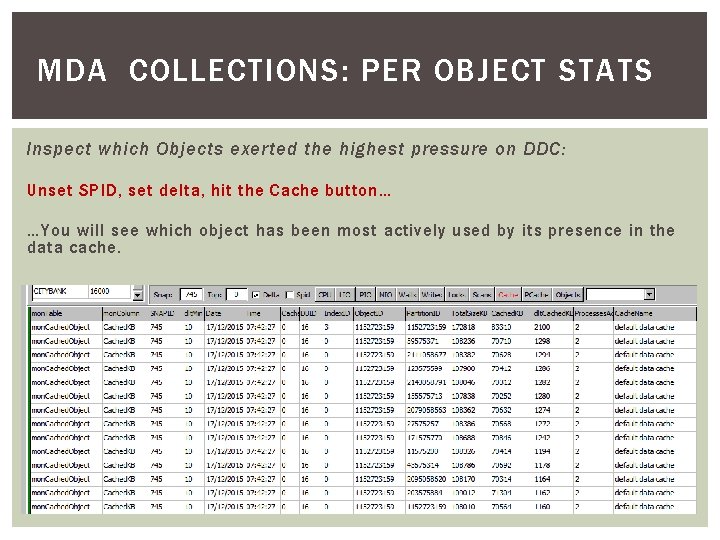Viewport: 720px width, 540px height.
Task: Click the Top input field
Action: point(237,295)
